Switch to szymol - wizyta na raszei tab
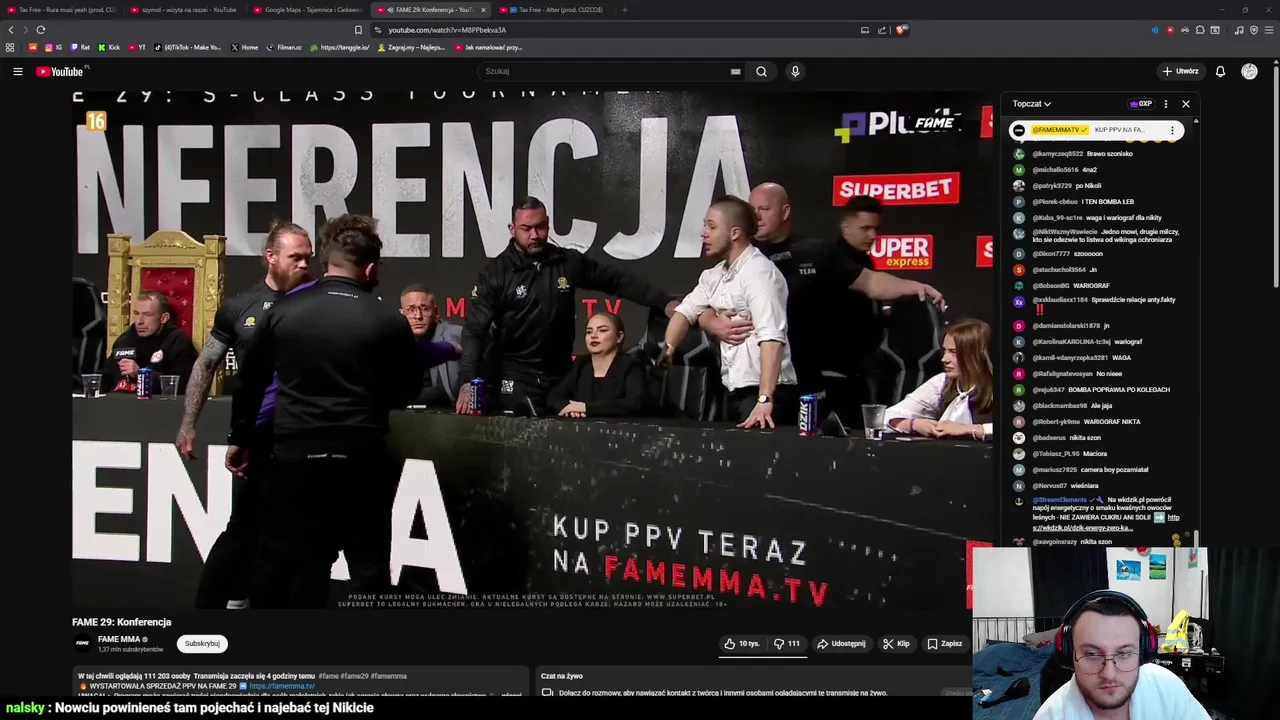Screen dimensions: 1280x720 [x=182, y=10]
